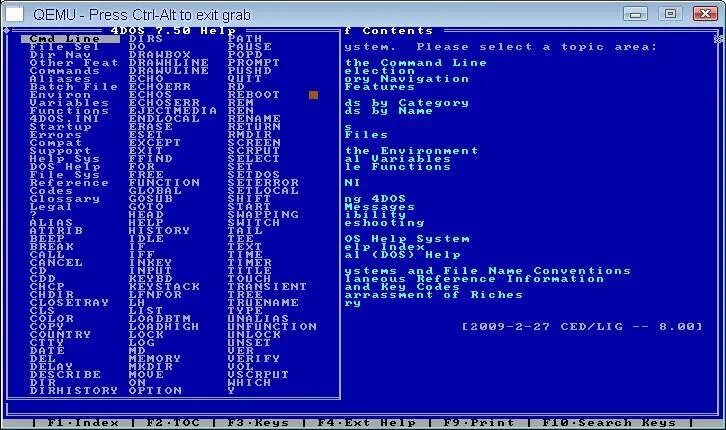Screen dimensions: 726x430
Task: Open the PROMPT command entry
Action: [x=254, y=62]
